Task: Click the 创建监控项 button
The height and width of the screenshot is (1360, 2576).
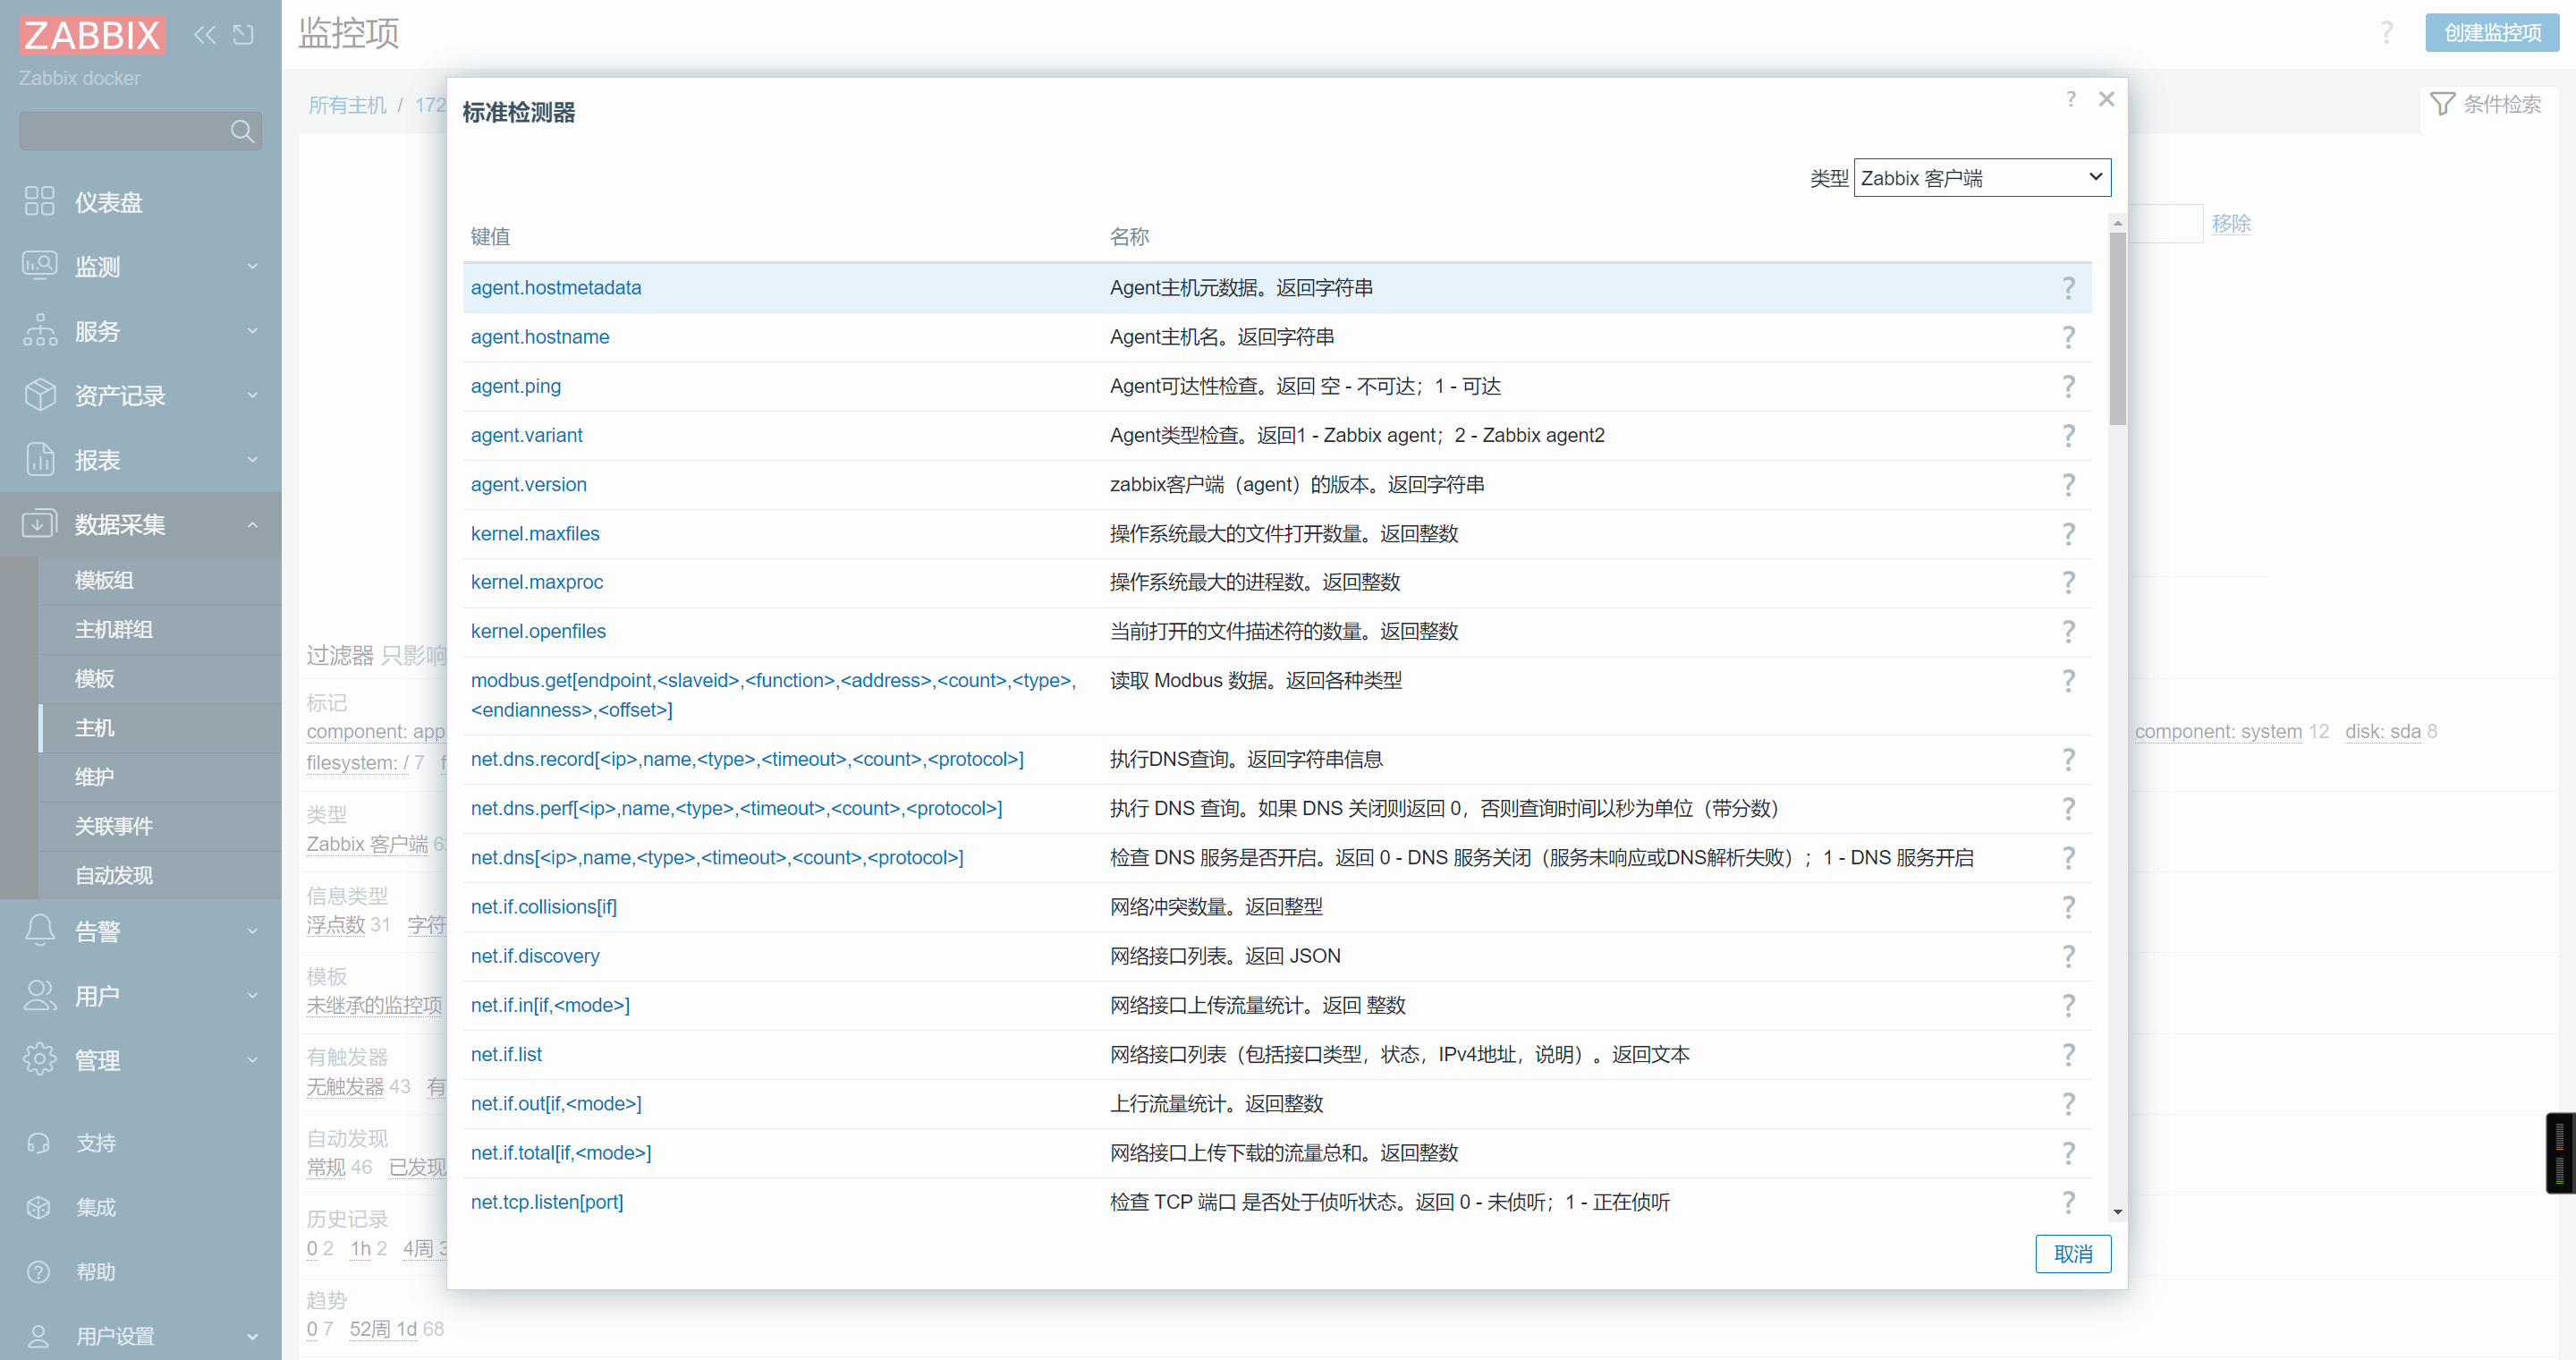Action: (2492, 33)
